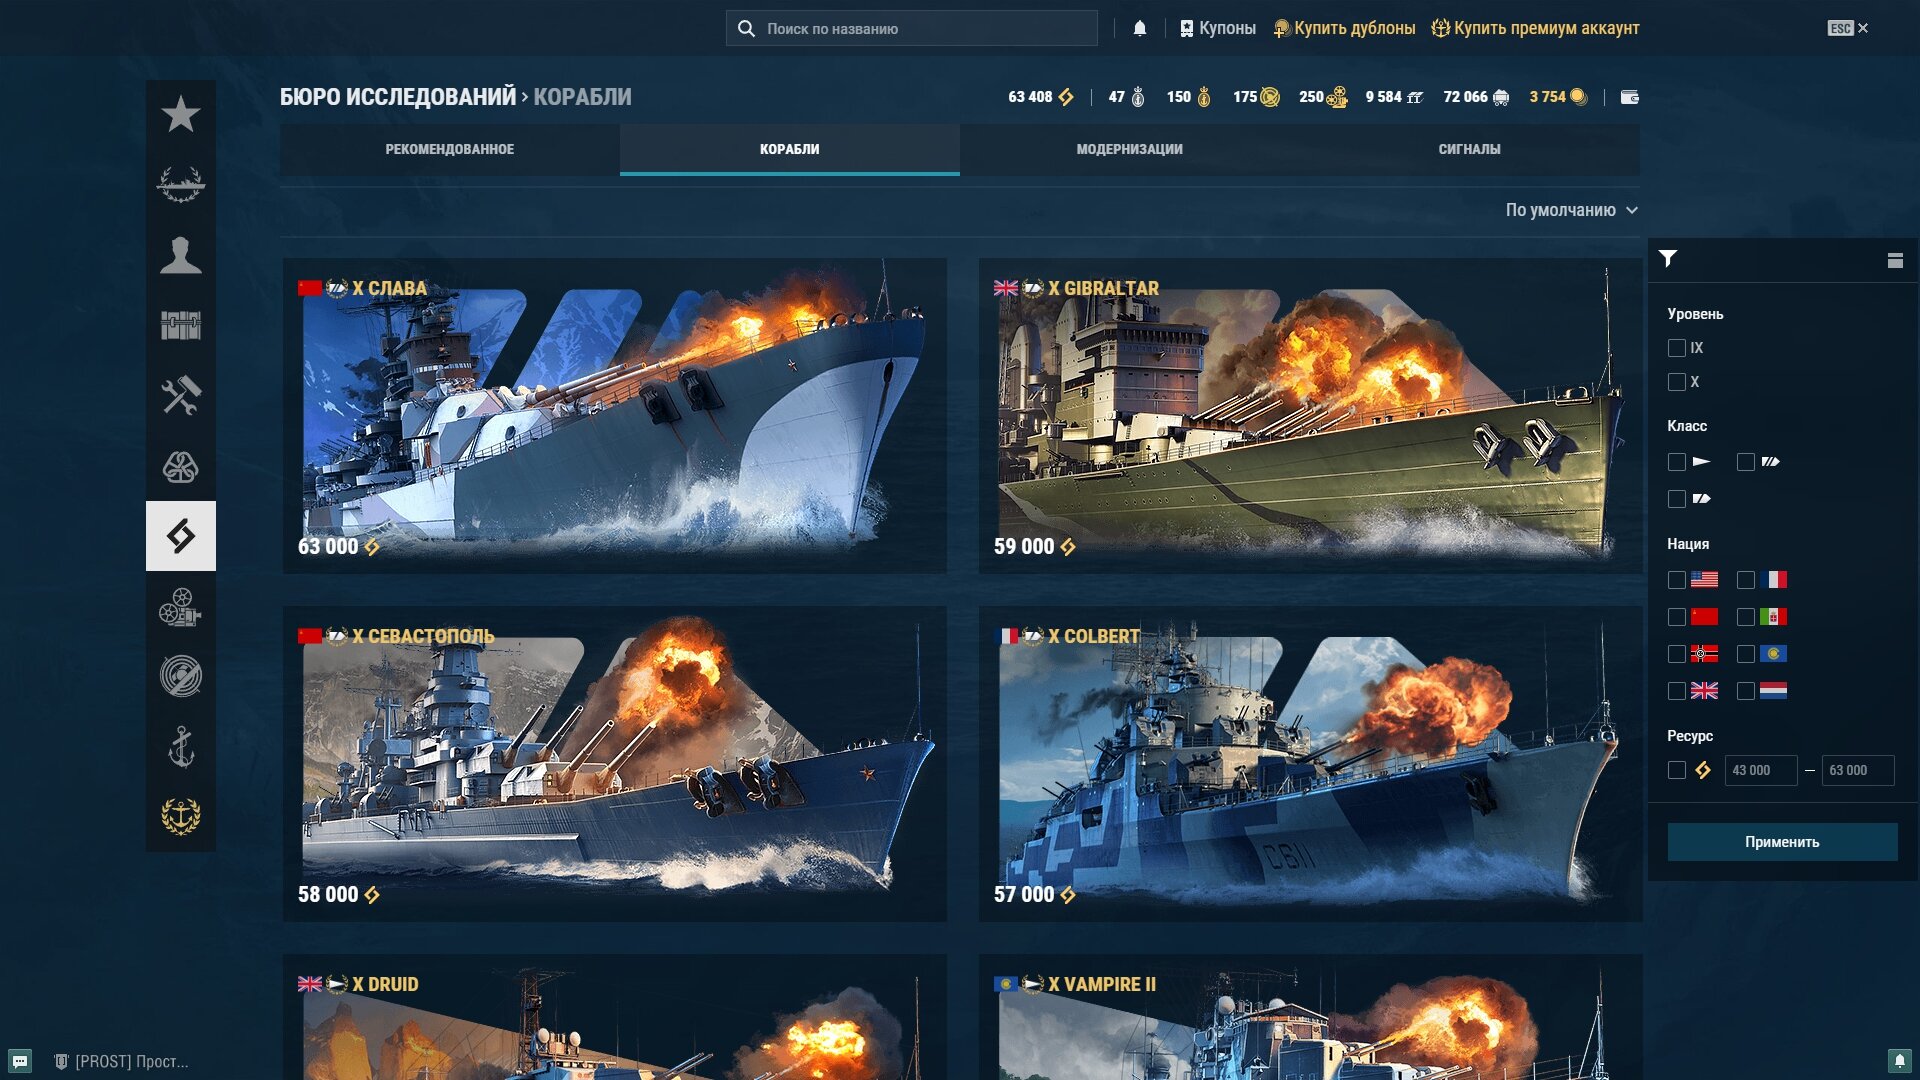Viewport: 1920px width, 1080px height.
Task: Click the 250 currency balance
Action: point(1323,97)
